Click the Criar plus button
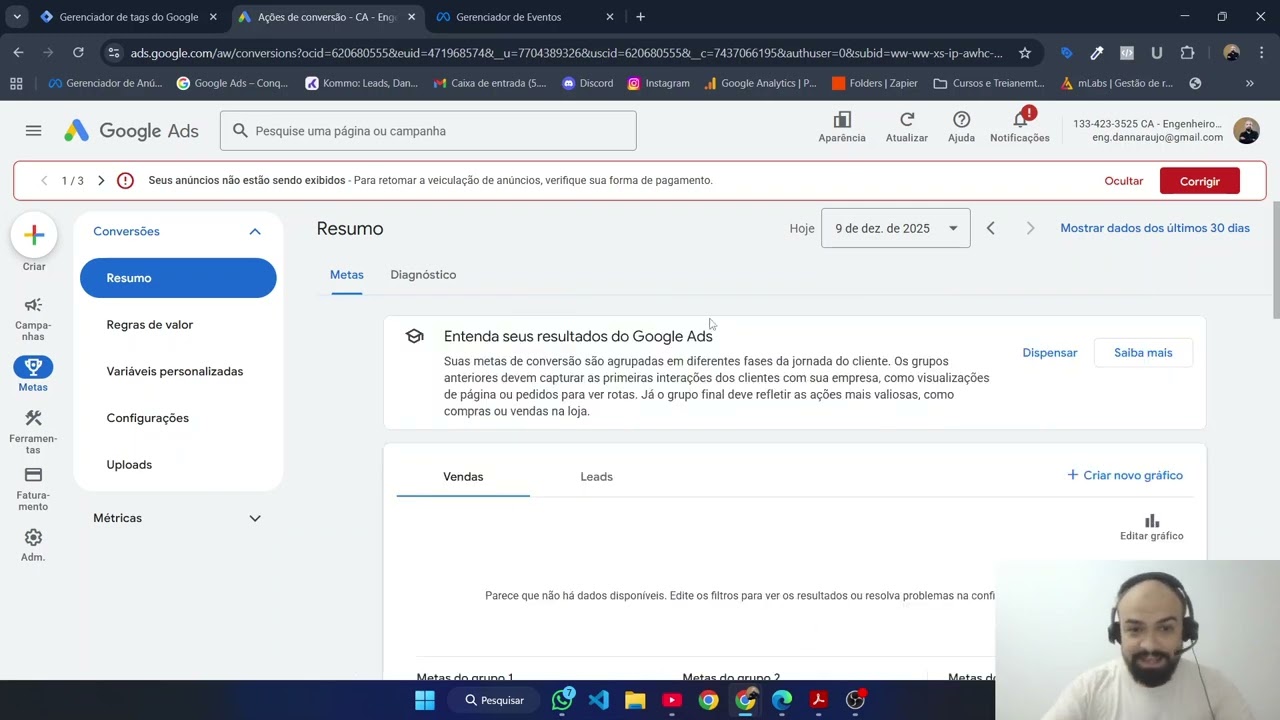1280x720 pixels. [34, 235]
